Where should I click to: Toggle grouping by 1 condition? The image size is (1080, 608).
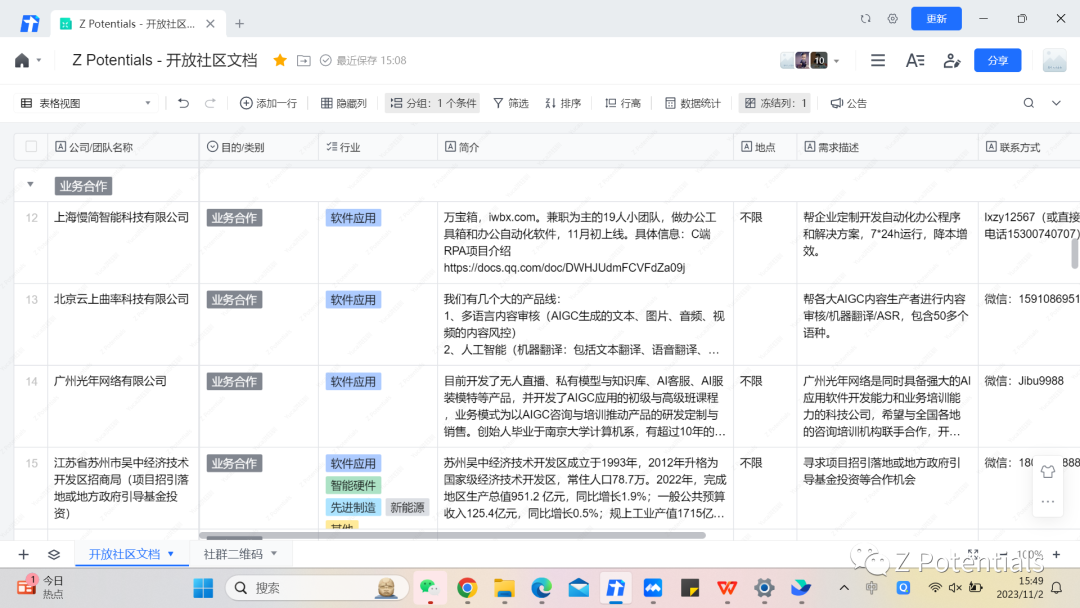coord(433,103)
